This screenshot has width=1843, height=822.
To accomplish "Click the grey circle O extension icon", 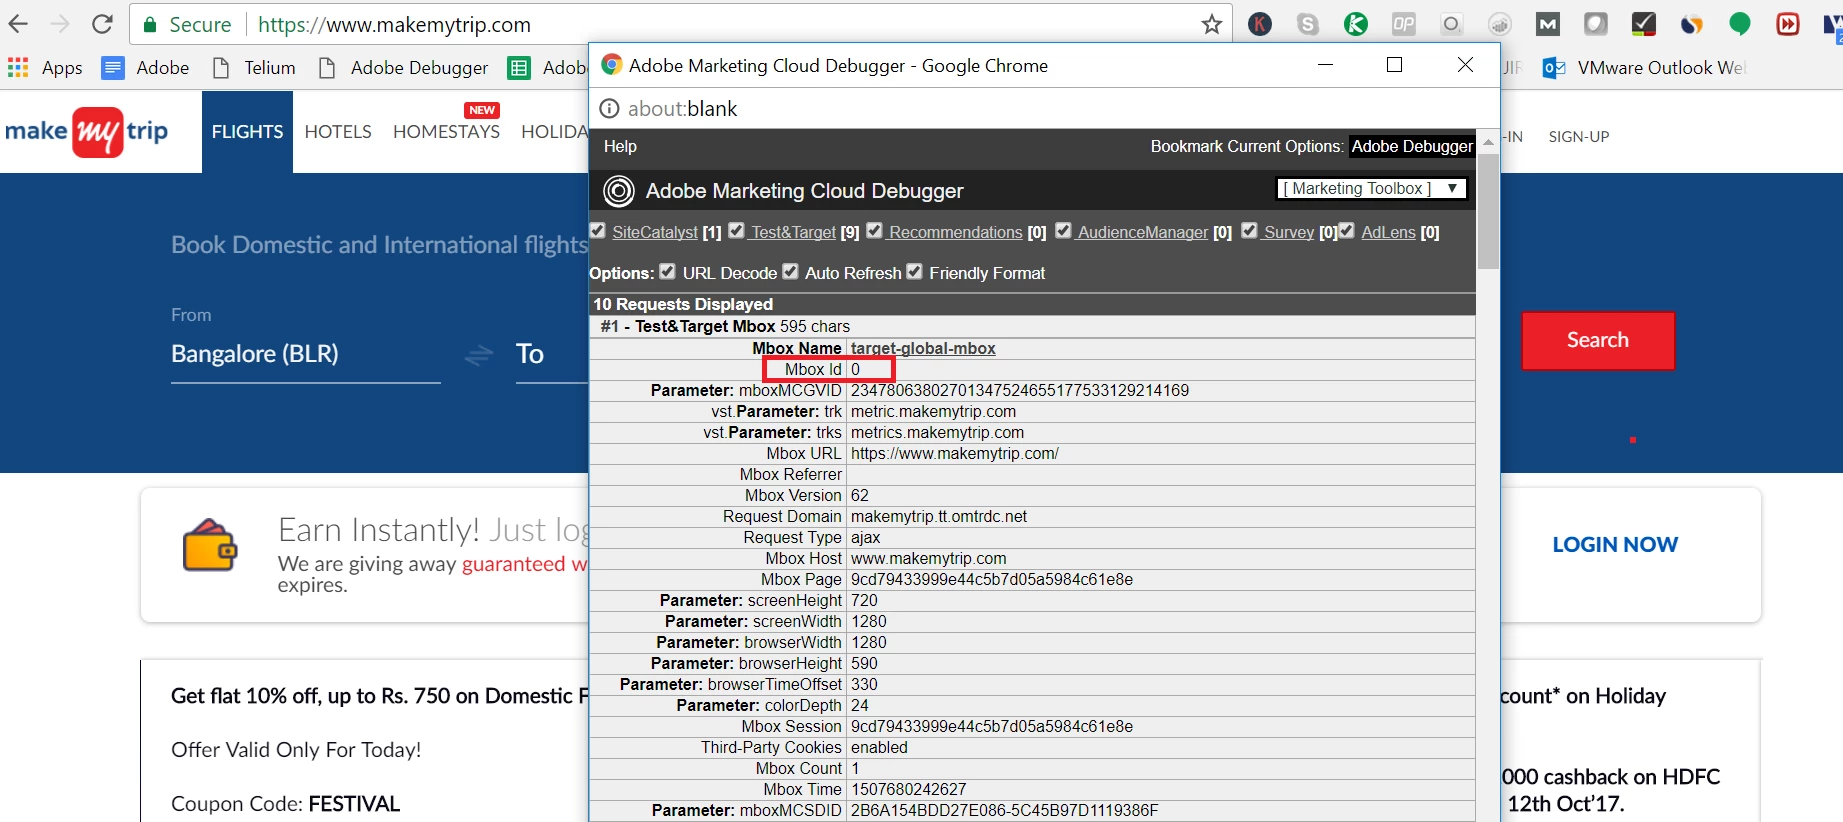I will (1452, 24).
